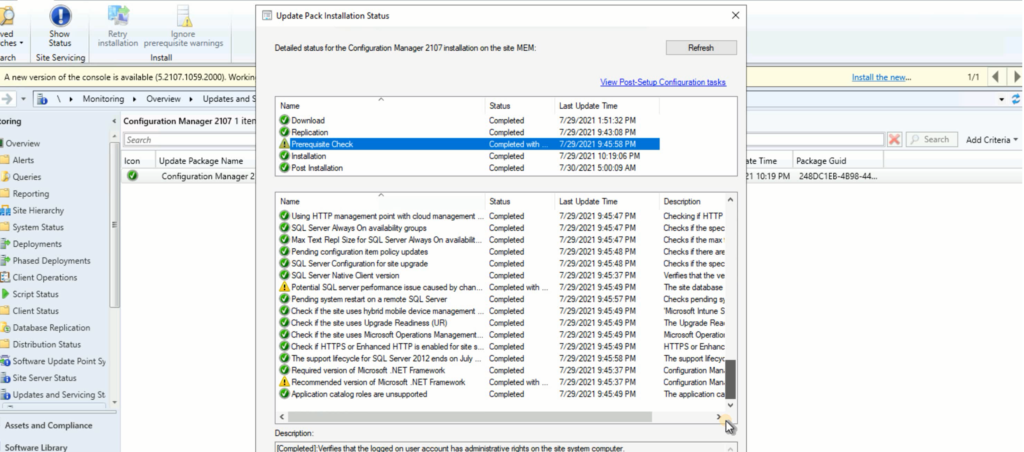This screenshot has height=452, width=1024.
Task: Select Phased Deployments node
Action: (51, 261)
